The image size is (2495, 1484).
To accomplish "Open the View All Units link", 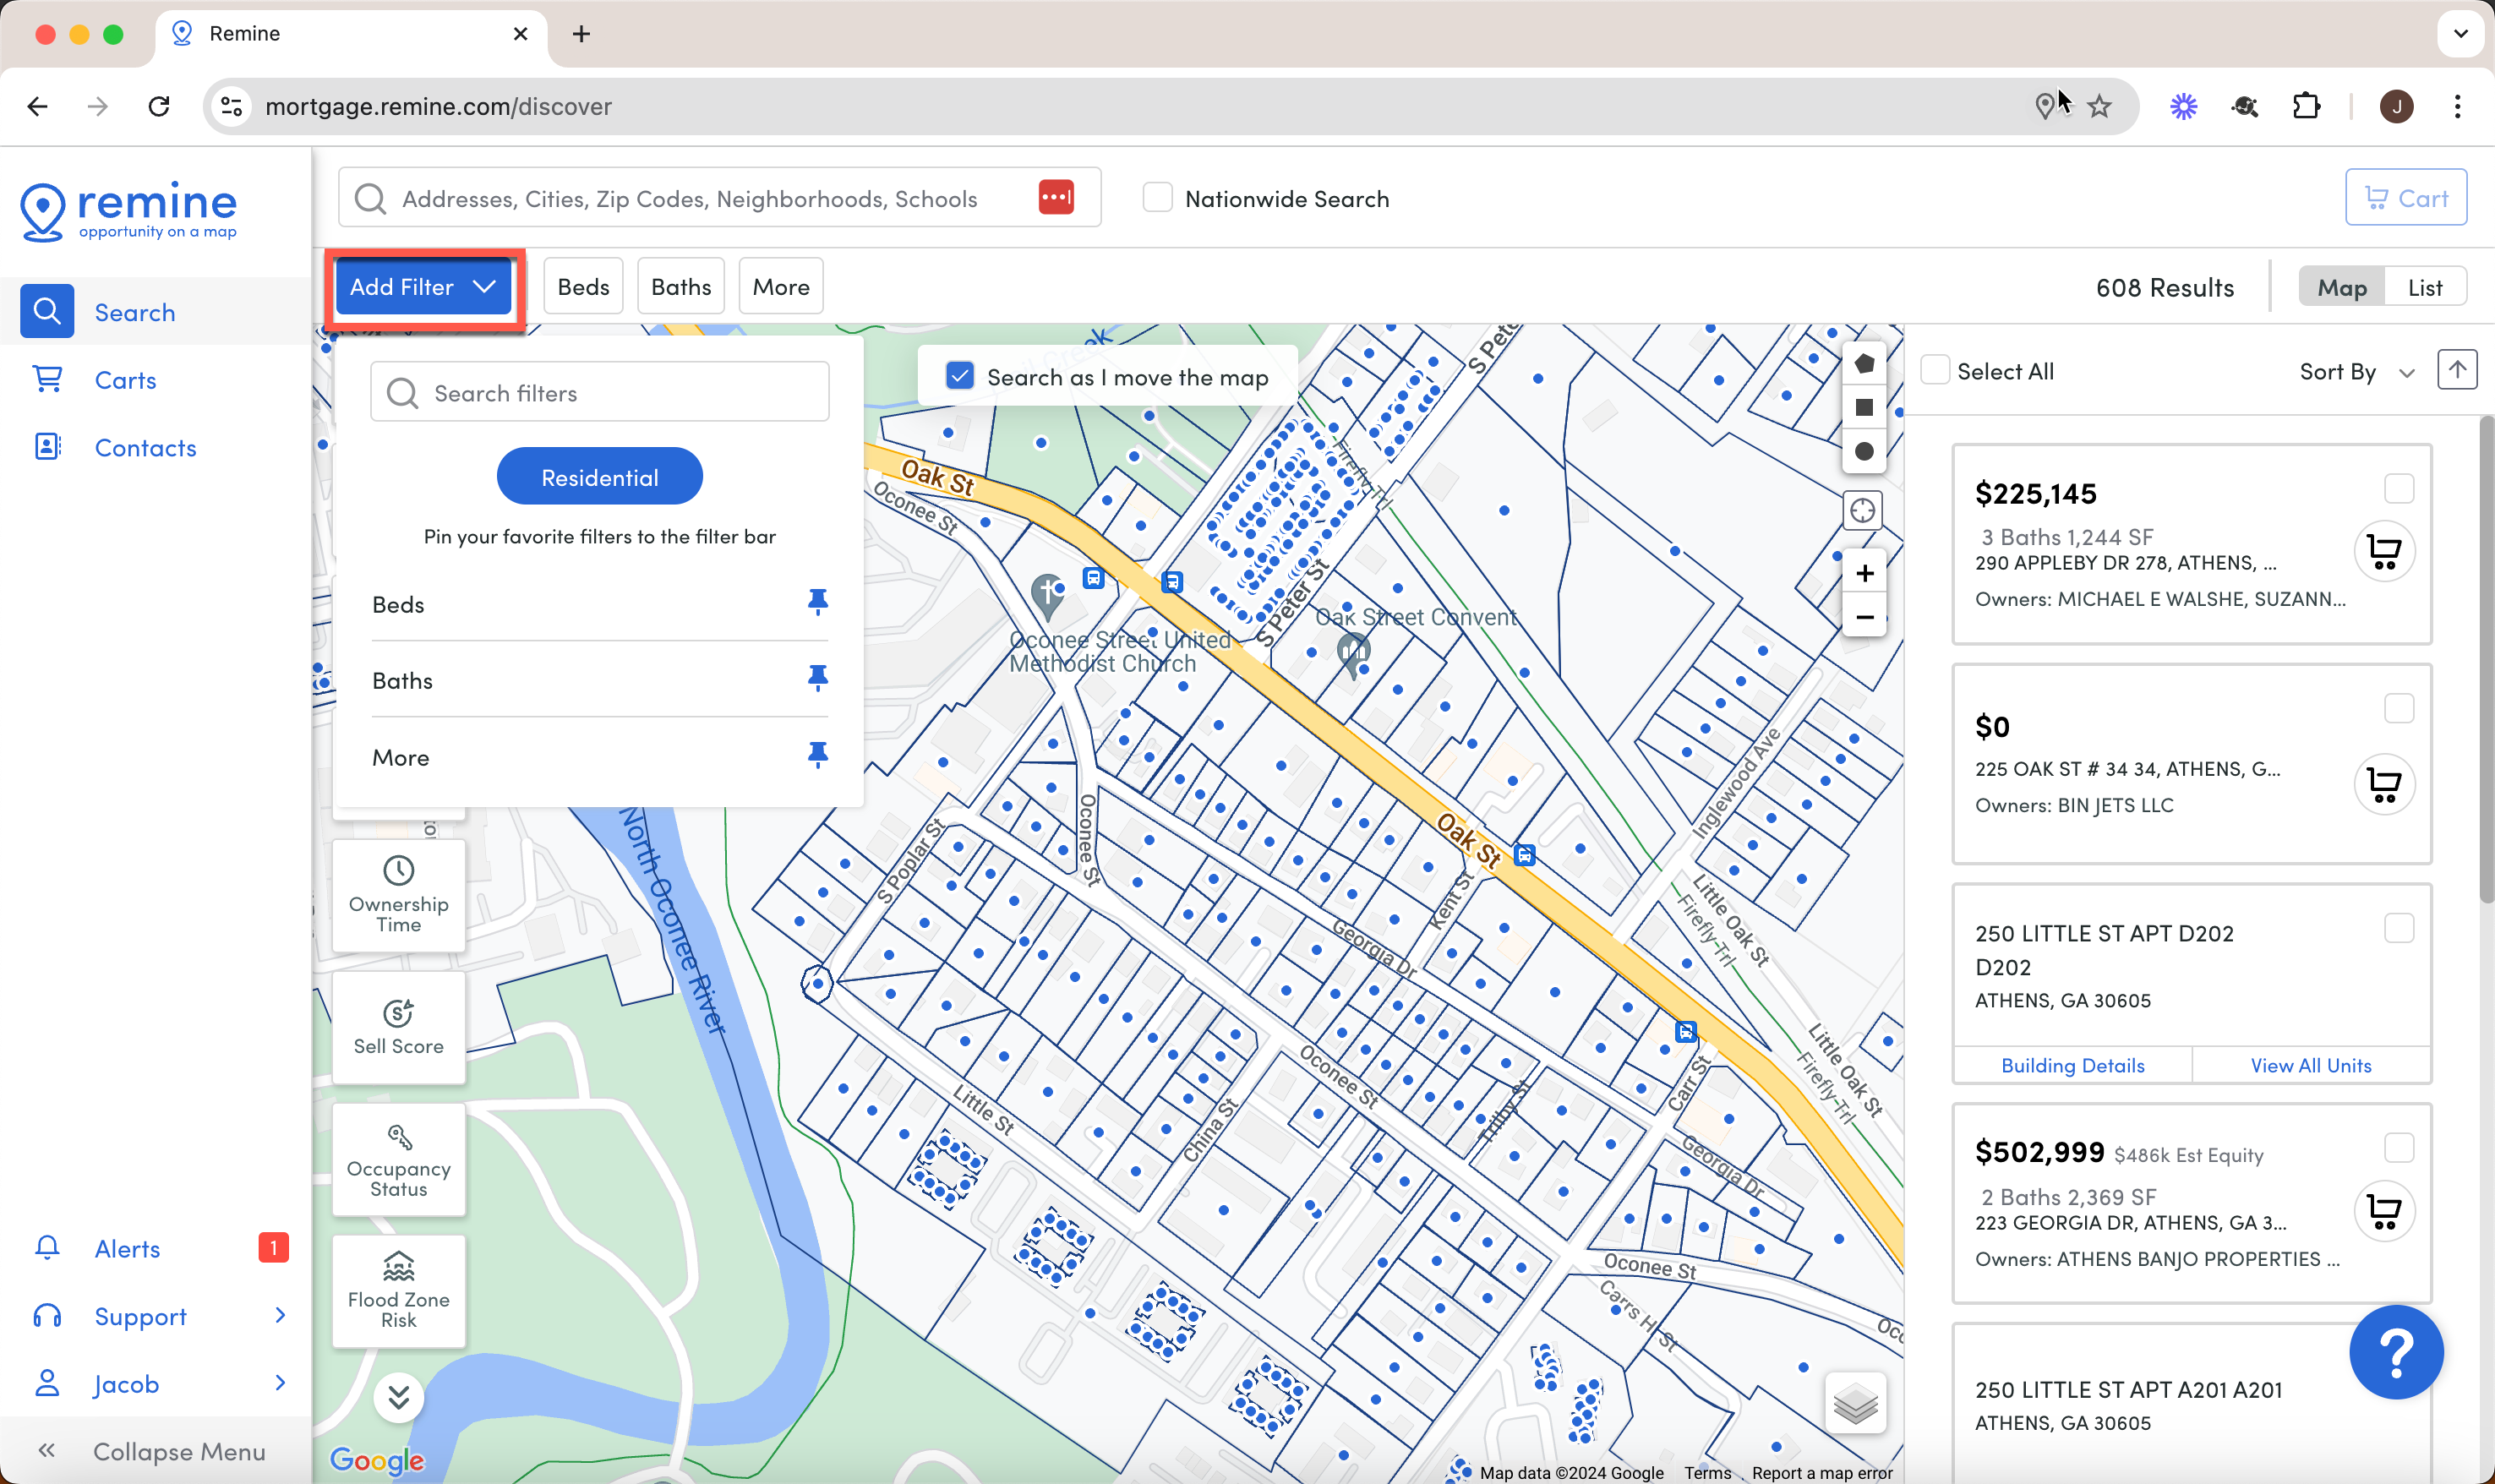I will (x=2310, y=1065).
